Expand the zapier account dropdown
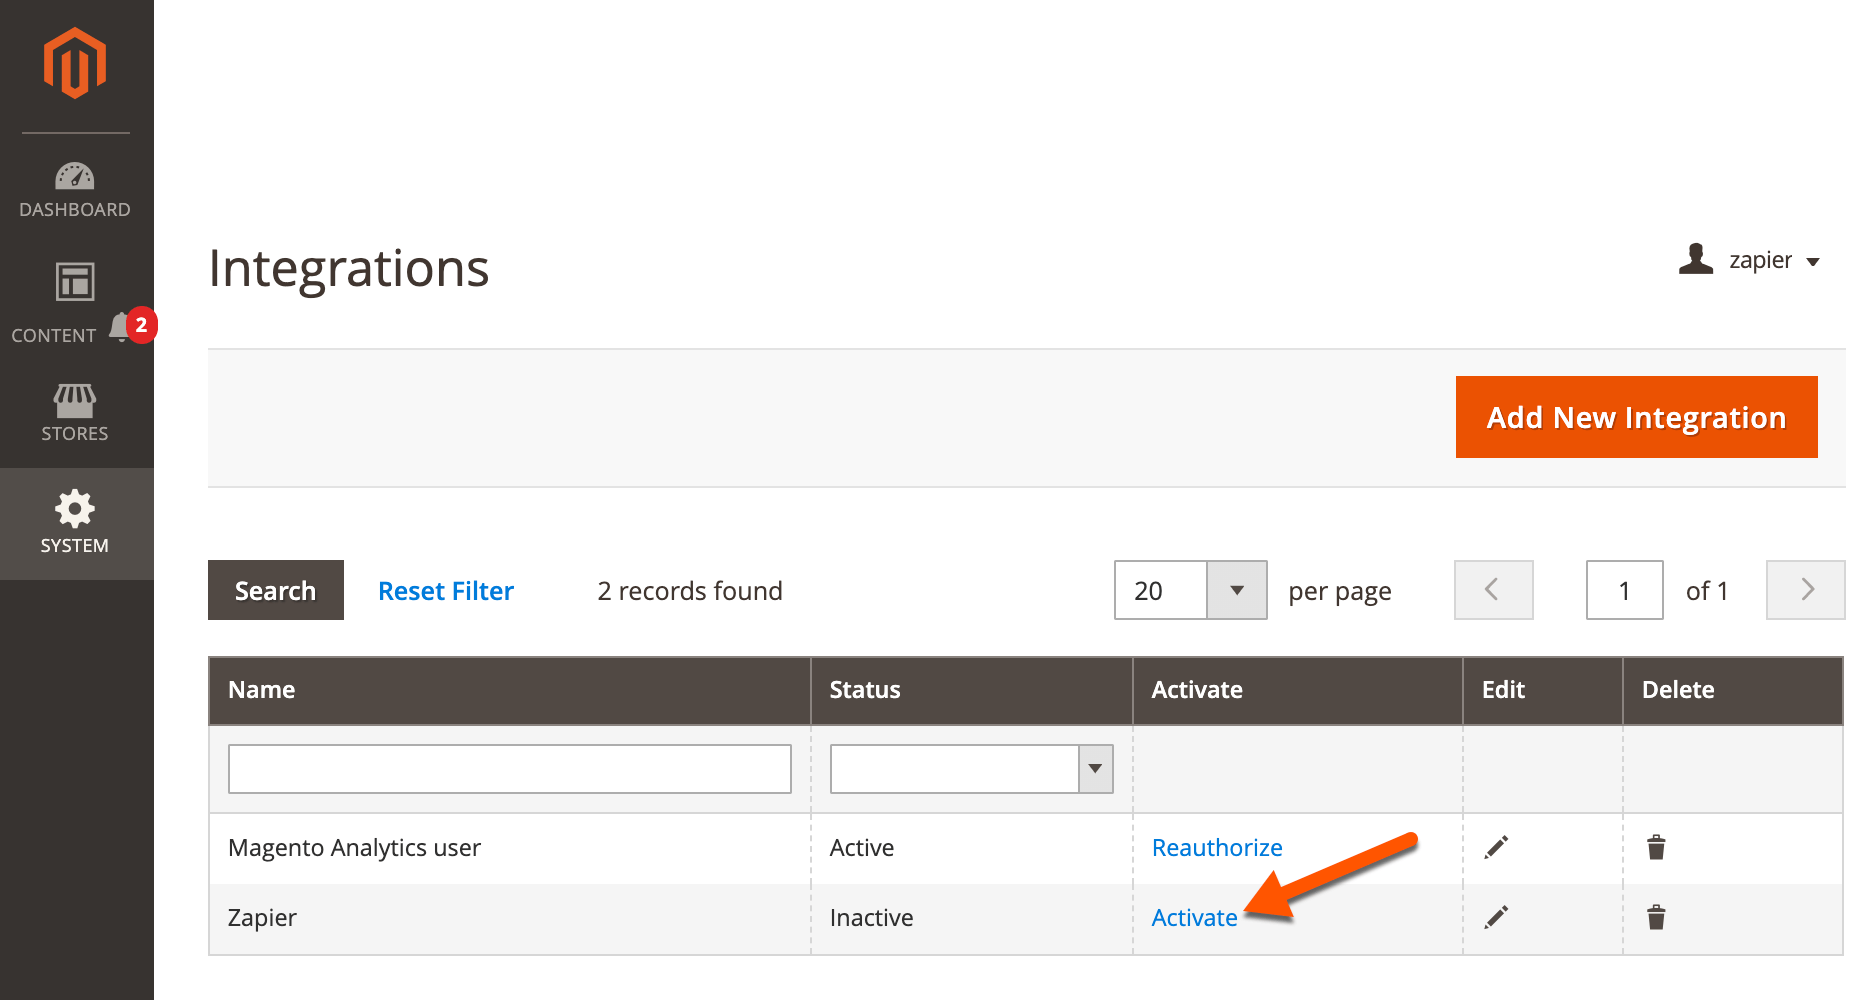This screenshot has height=1000, width=1860. 1815,261
